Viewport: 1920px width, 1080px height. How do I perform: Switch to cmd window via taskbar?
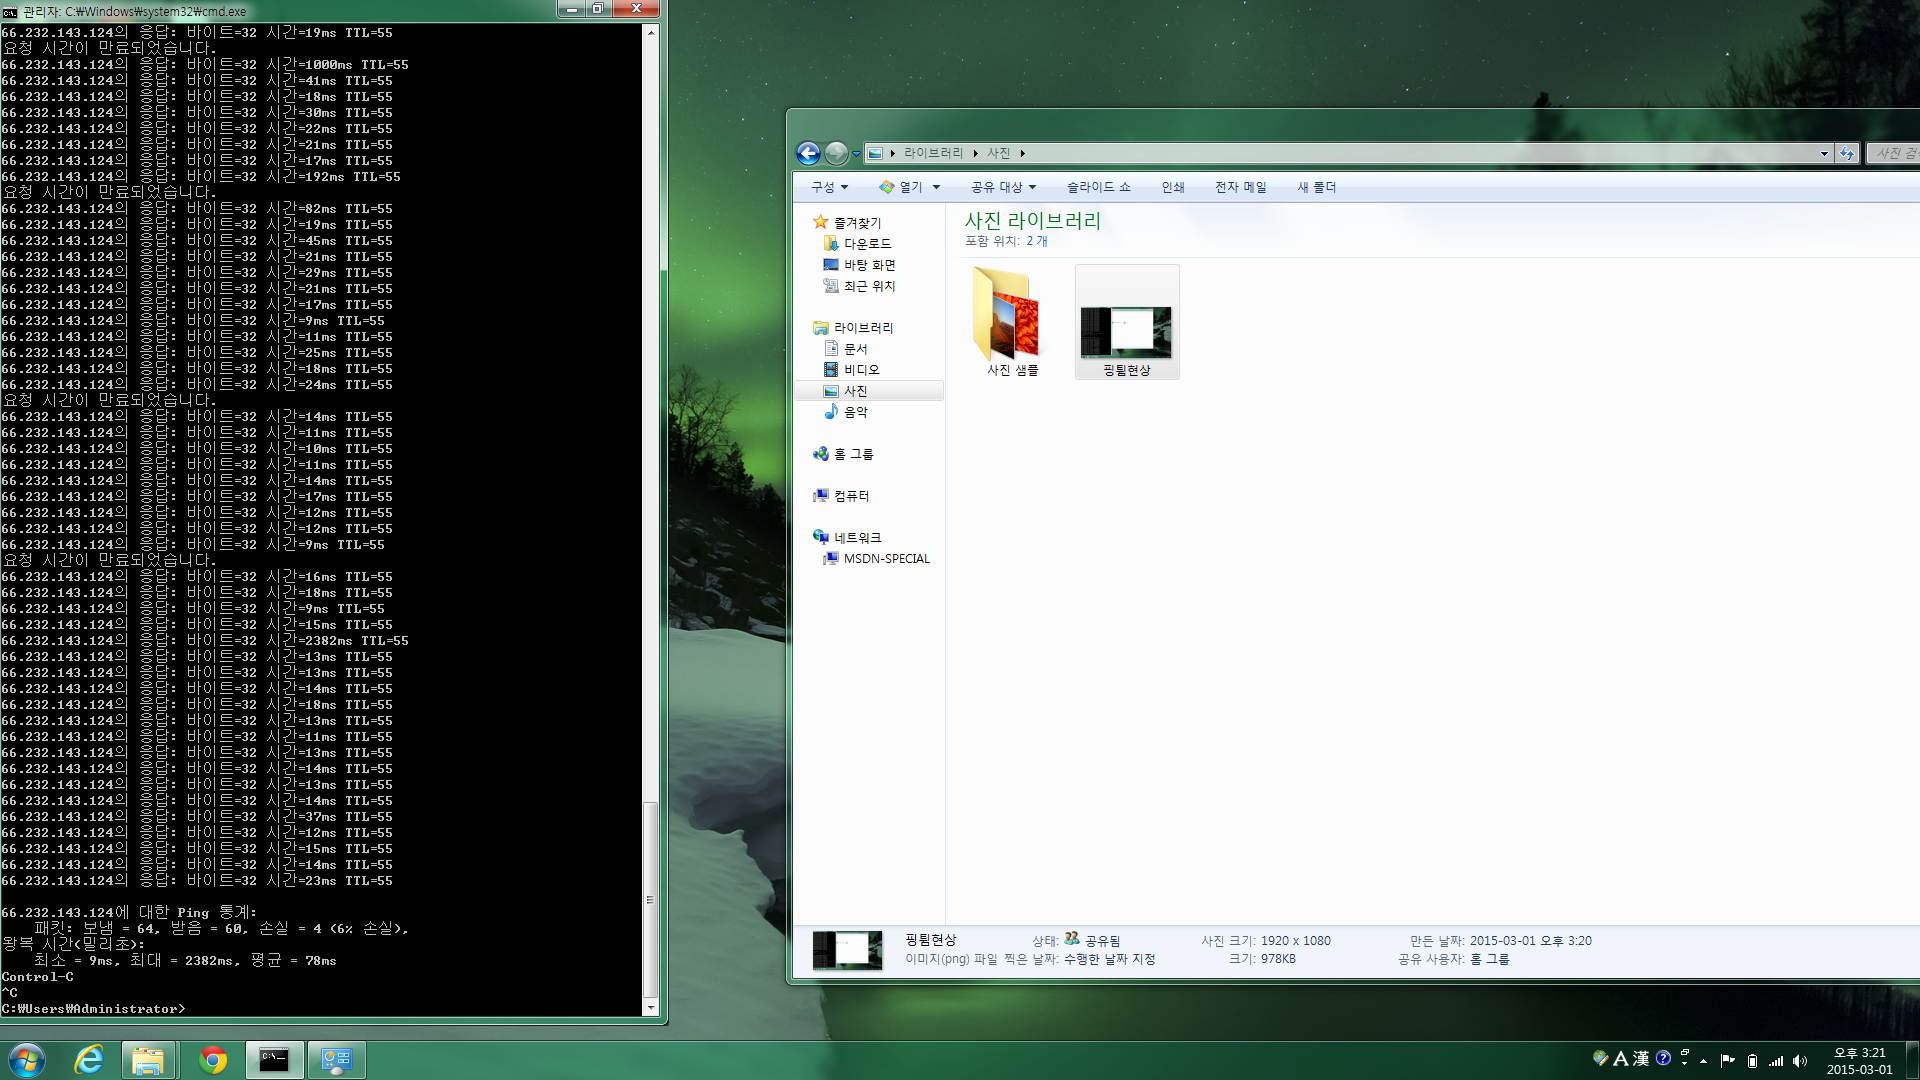click(x=274, y=1060)
